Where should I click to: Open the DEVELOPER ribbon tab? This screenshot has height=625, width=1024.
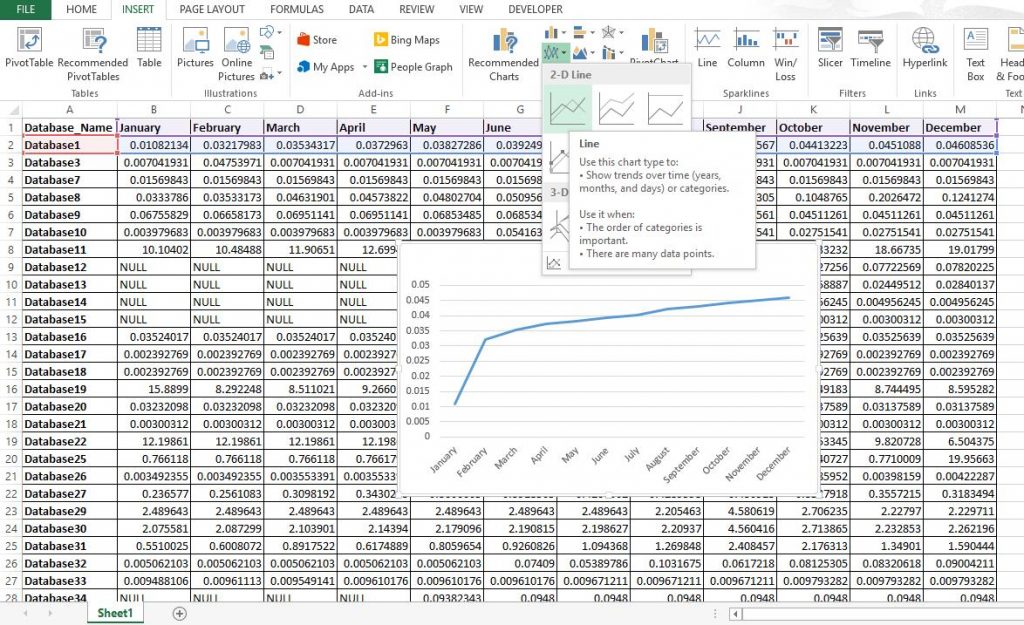coord(536,10)
